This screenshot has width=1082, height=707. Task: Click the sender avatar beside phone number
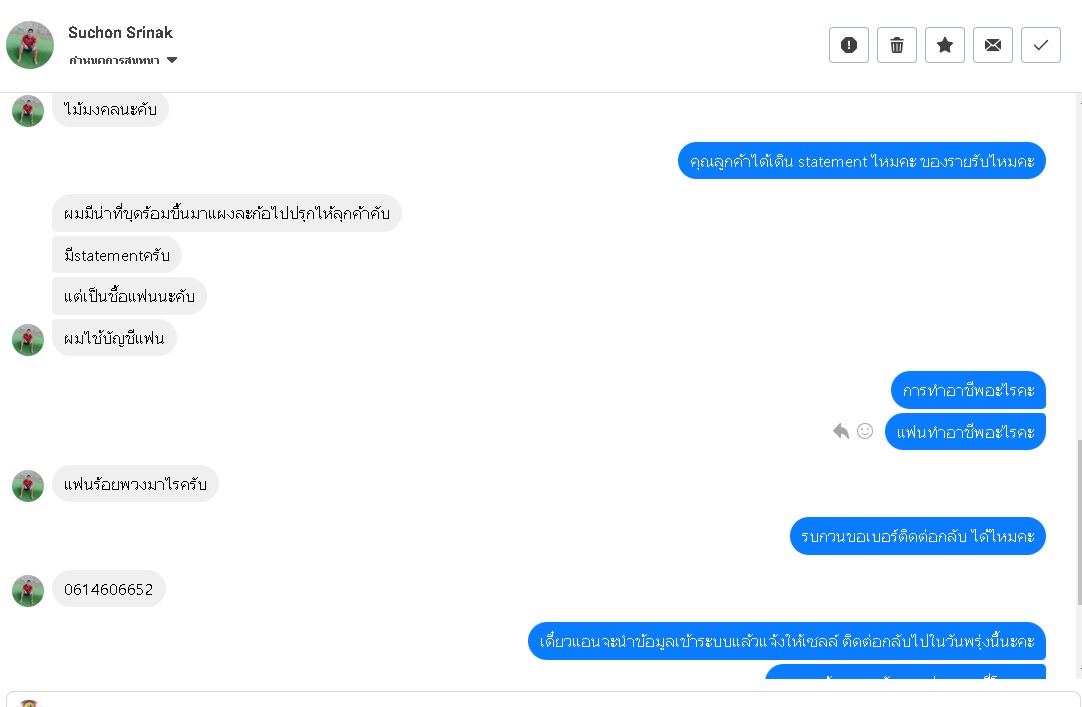(x=28, y=591)
